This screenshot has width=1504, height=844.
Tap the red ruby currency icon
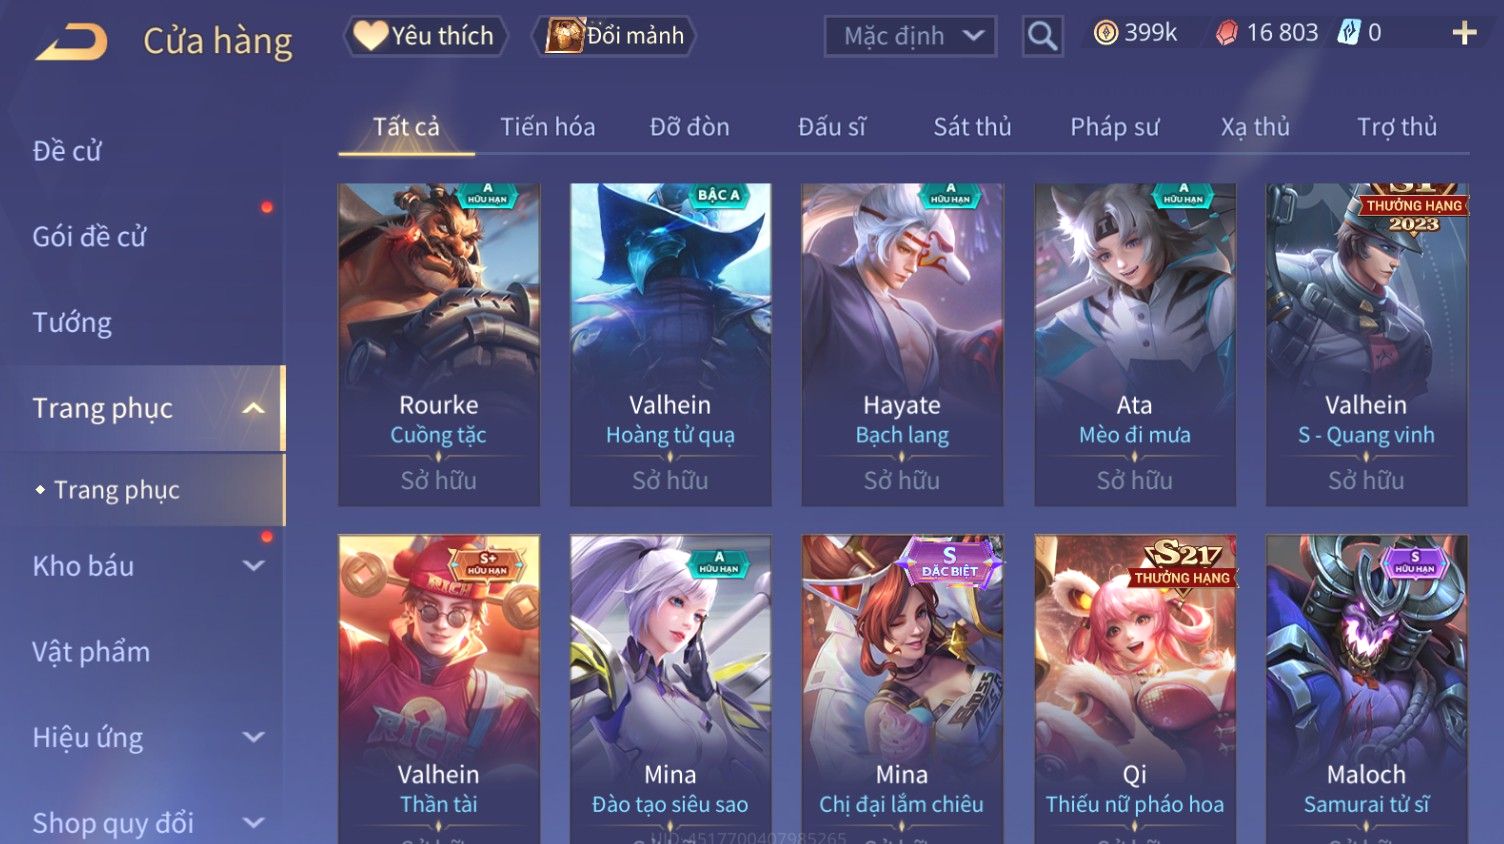coord(1226,33)
